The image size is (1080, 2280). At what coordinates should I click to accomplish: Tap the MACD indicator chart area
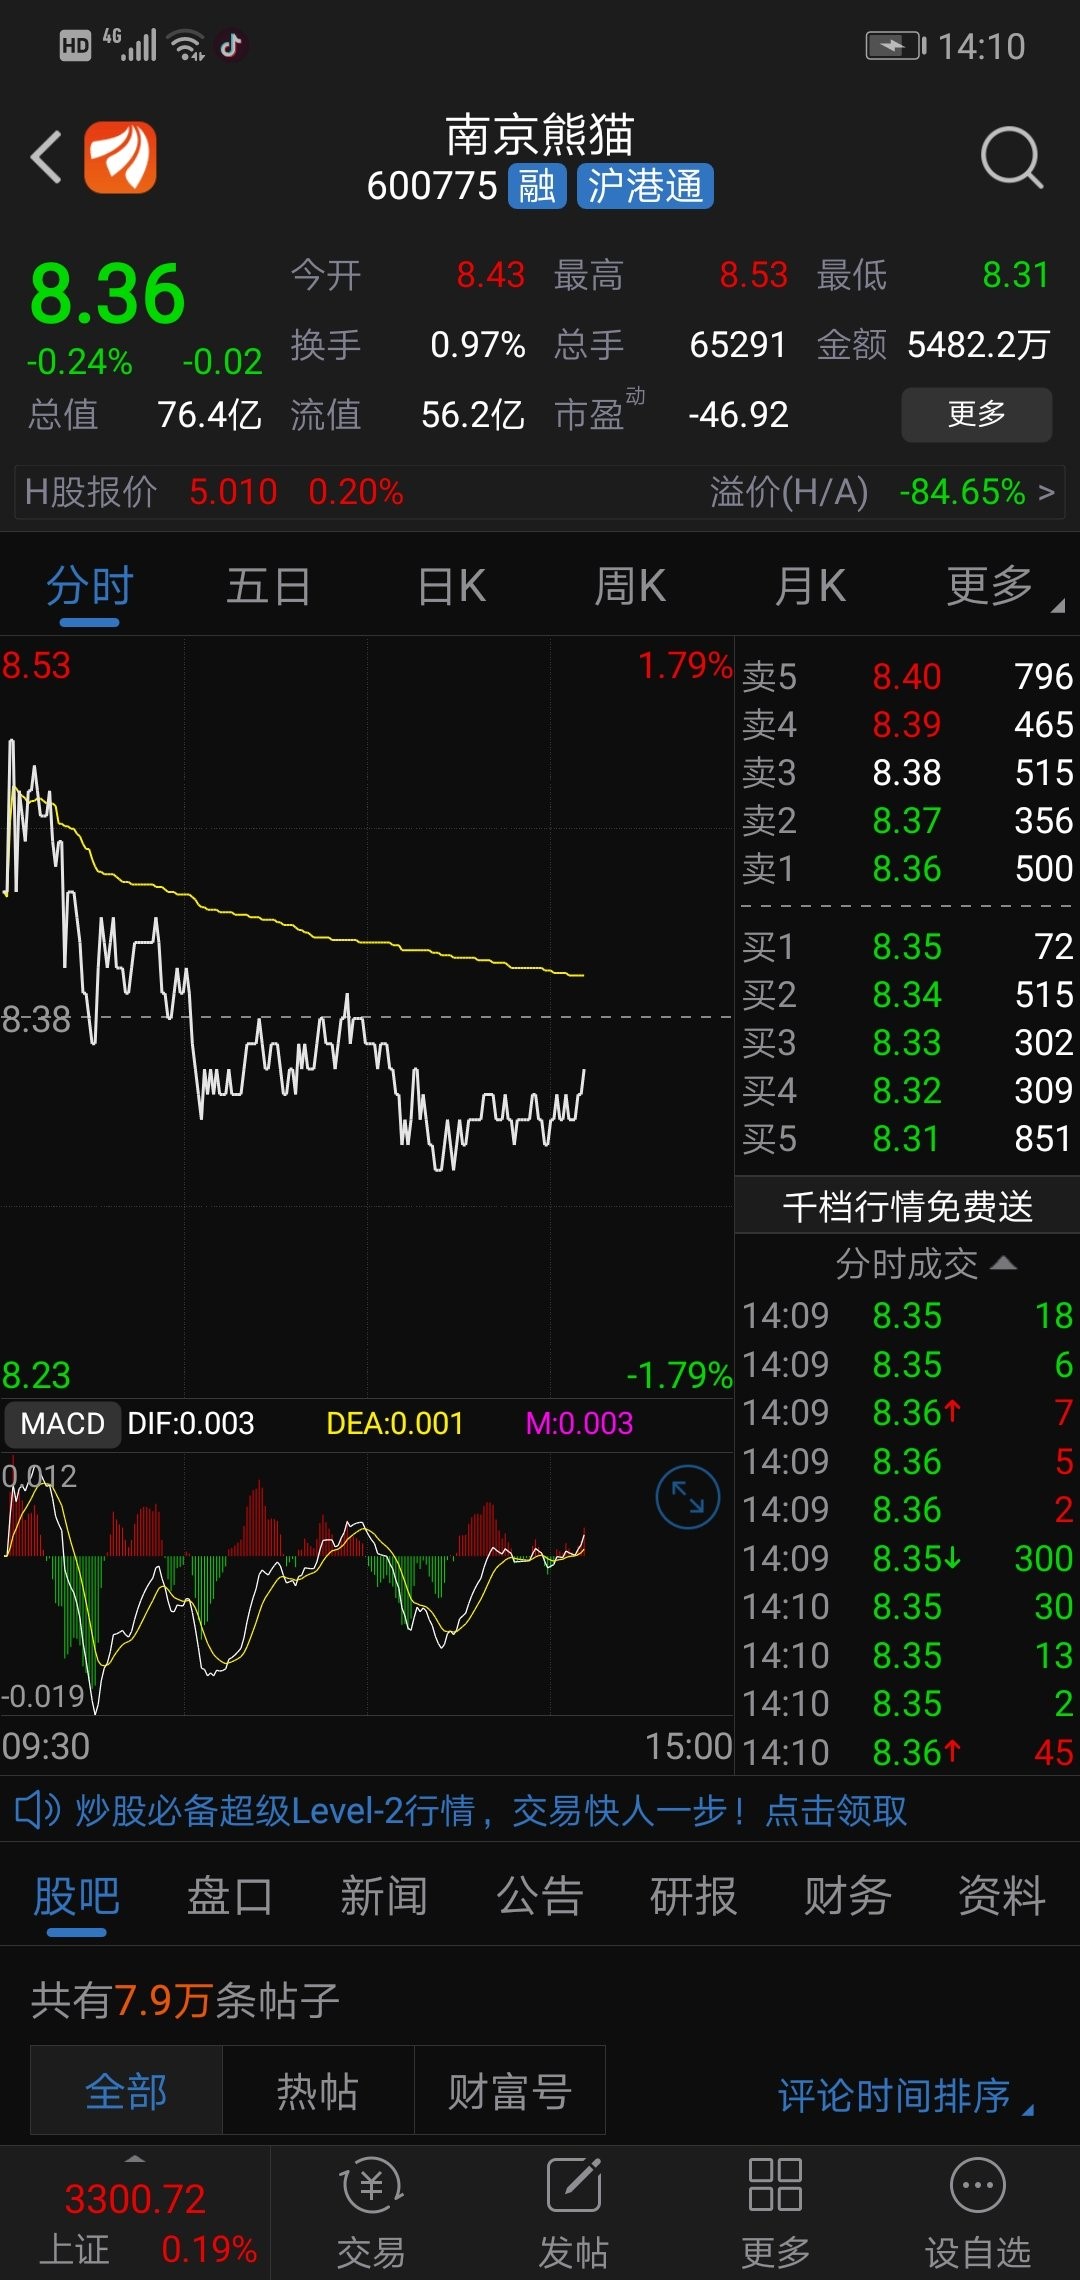[367, 1584]
